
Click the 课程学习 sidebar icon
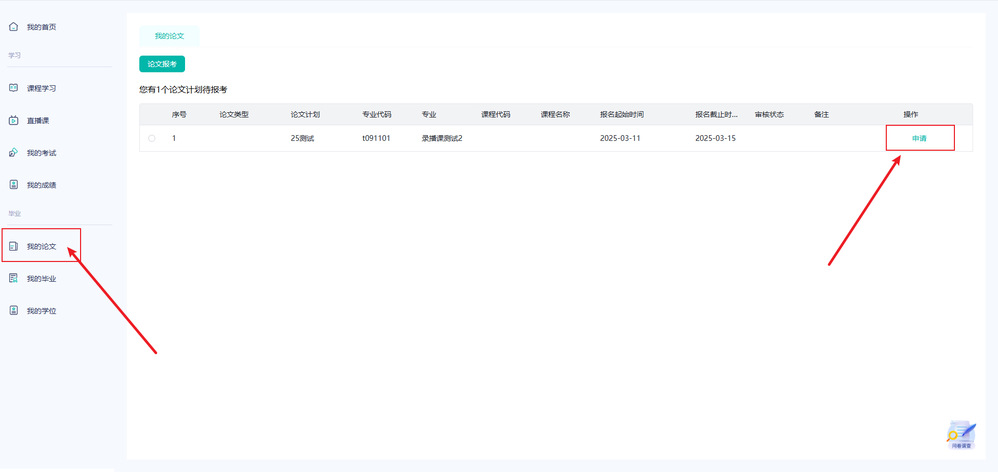[13, 88]
